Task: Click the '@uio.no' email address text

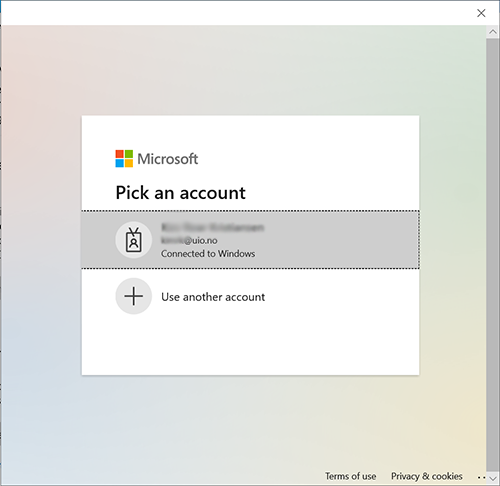Action: tap(189, 240)
